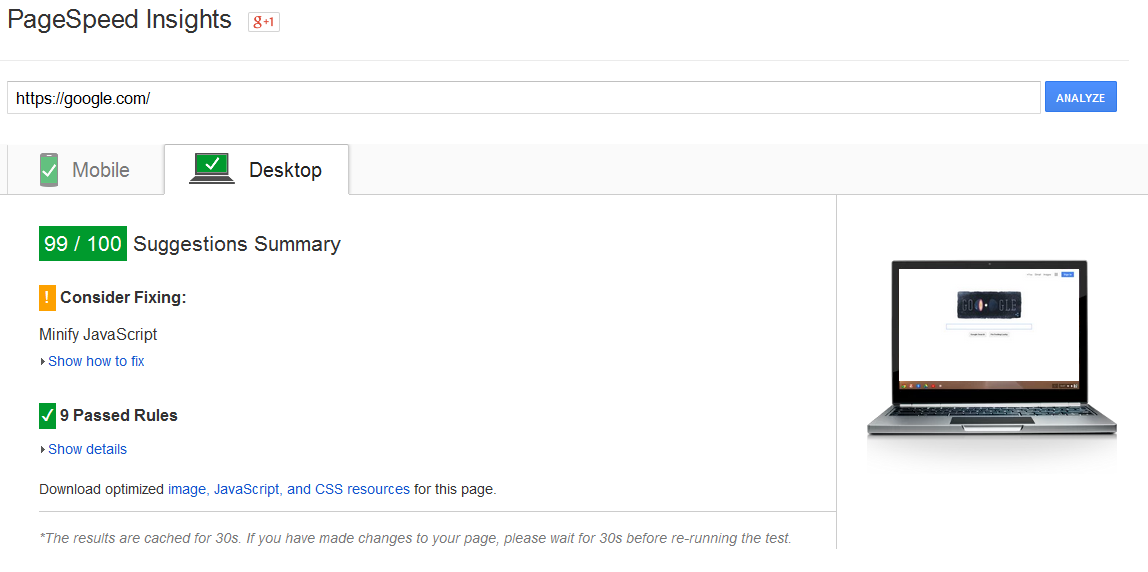Viewport: 1148px width, 572px height.
Task: Click the green checkmark beside Passed Rules
Action: click(x=47, y=415)
